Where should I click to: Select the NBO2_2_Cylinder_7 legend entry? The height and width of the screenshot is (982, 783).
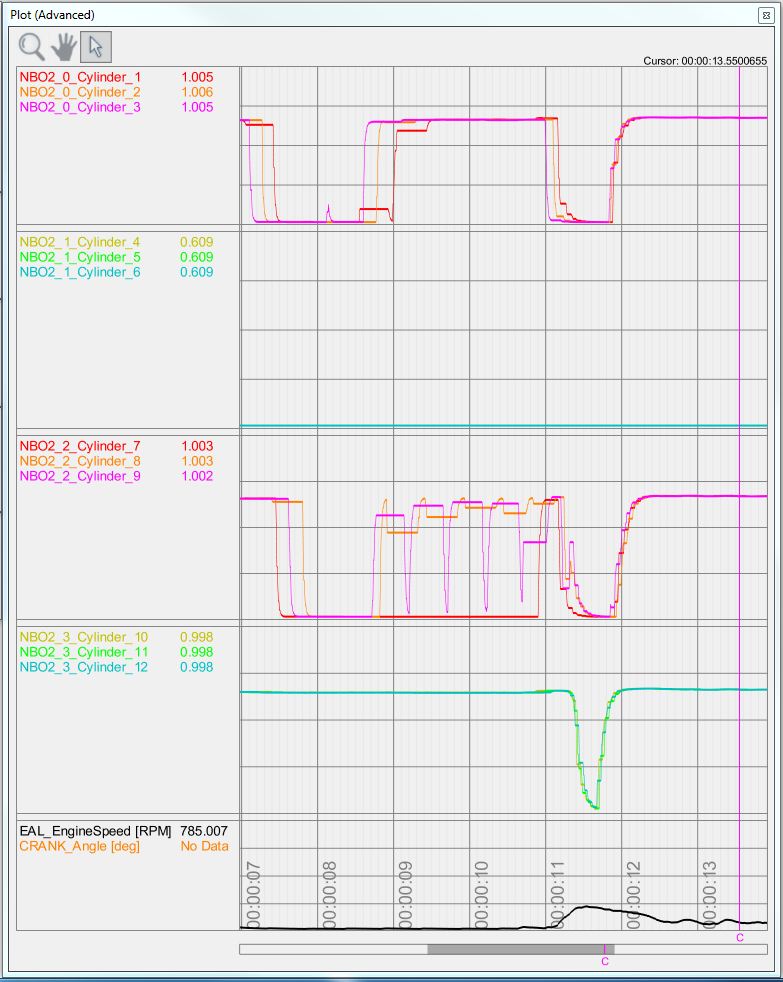81,446
